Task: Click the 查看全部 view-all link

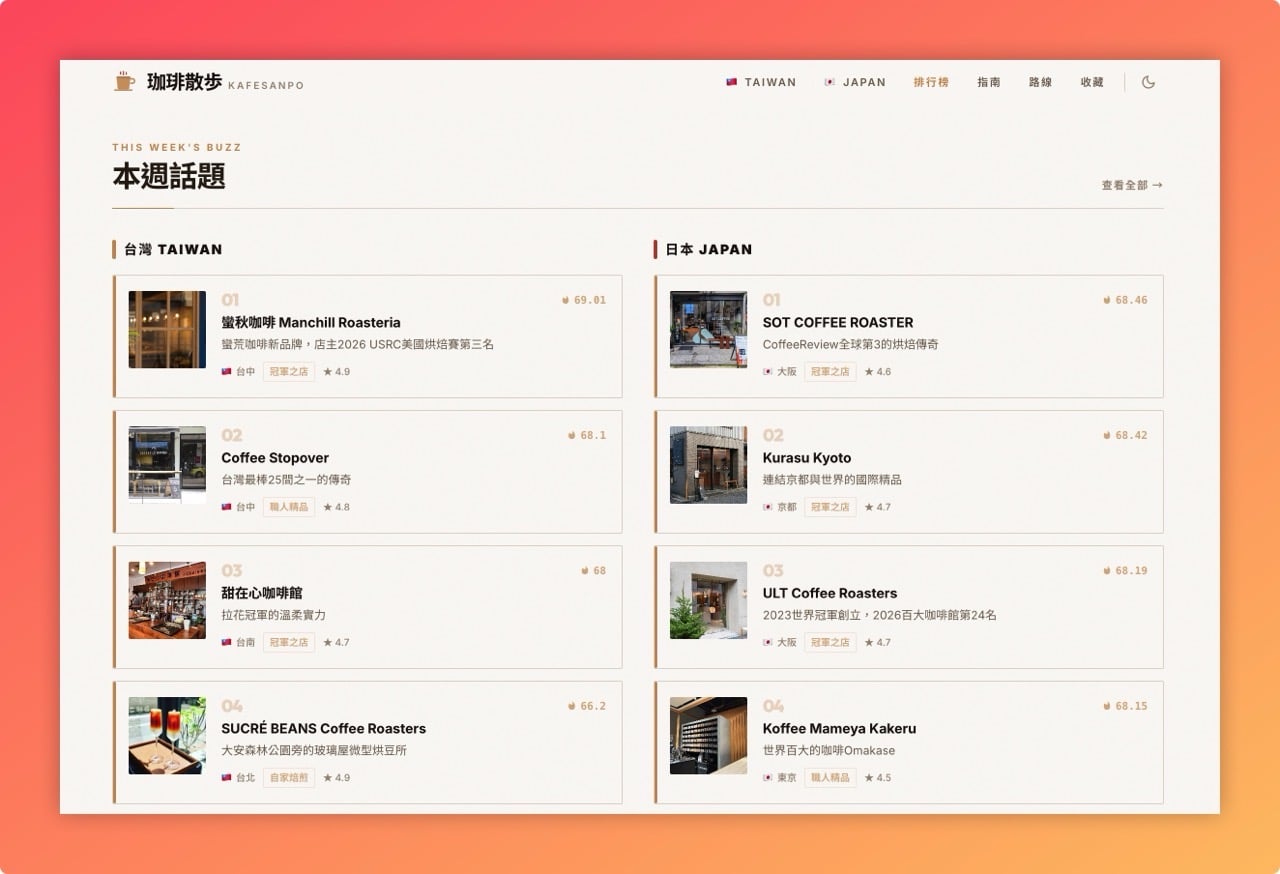Action: click(x=1132, y=185)
